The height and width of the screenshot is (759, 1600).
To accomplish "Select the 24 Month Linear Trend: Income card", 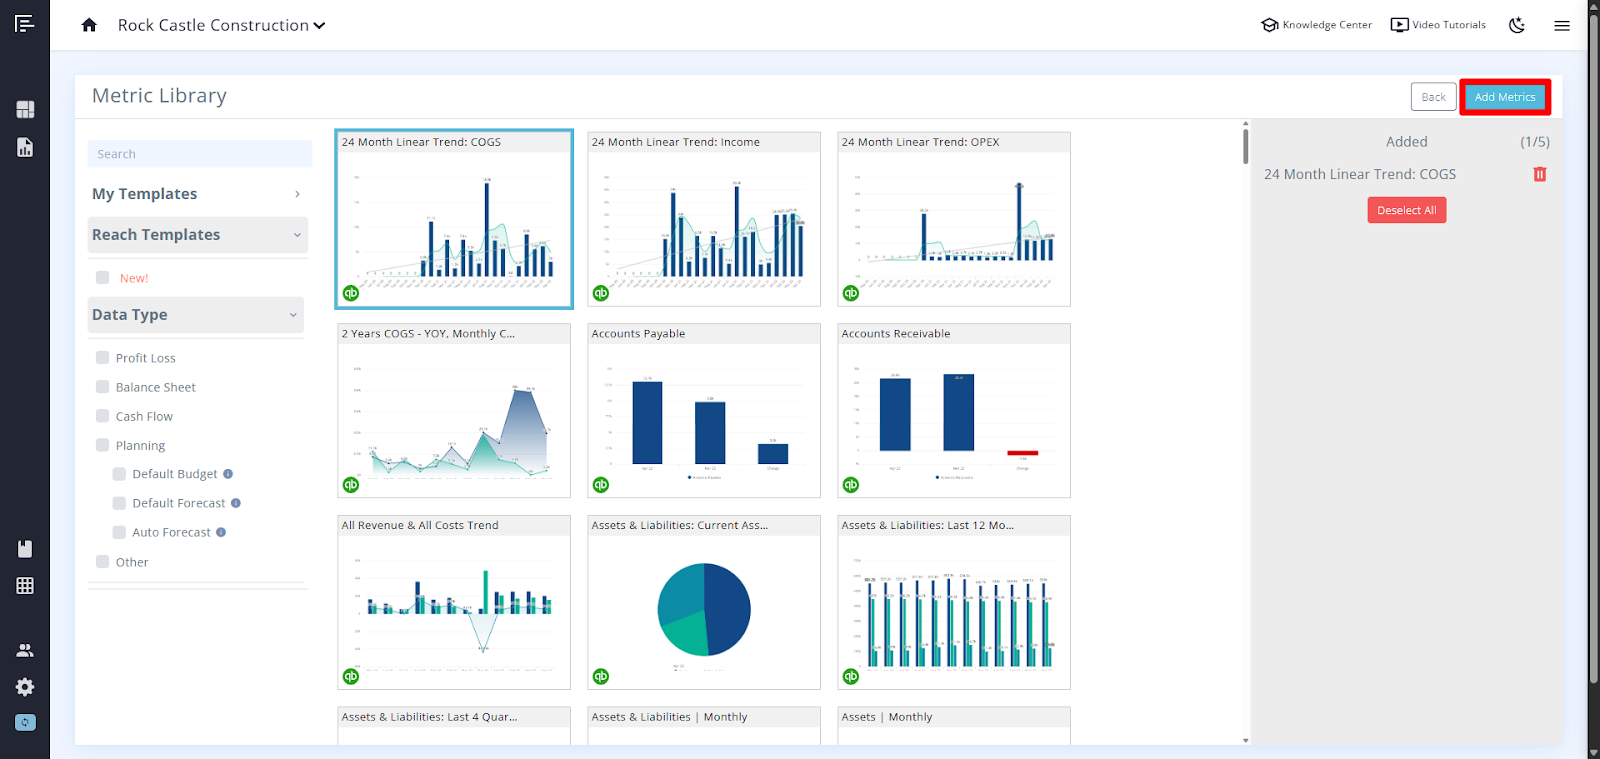I will (704, 219).
